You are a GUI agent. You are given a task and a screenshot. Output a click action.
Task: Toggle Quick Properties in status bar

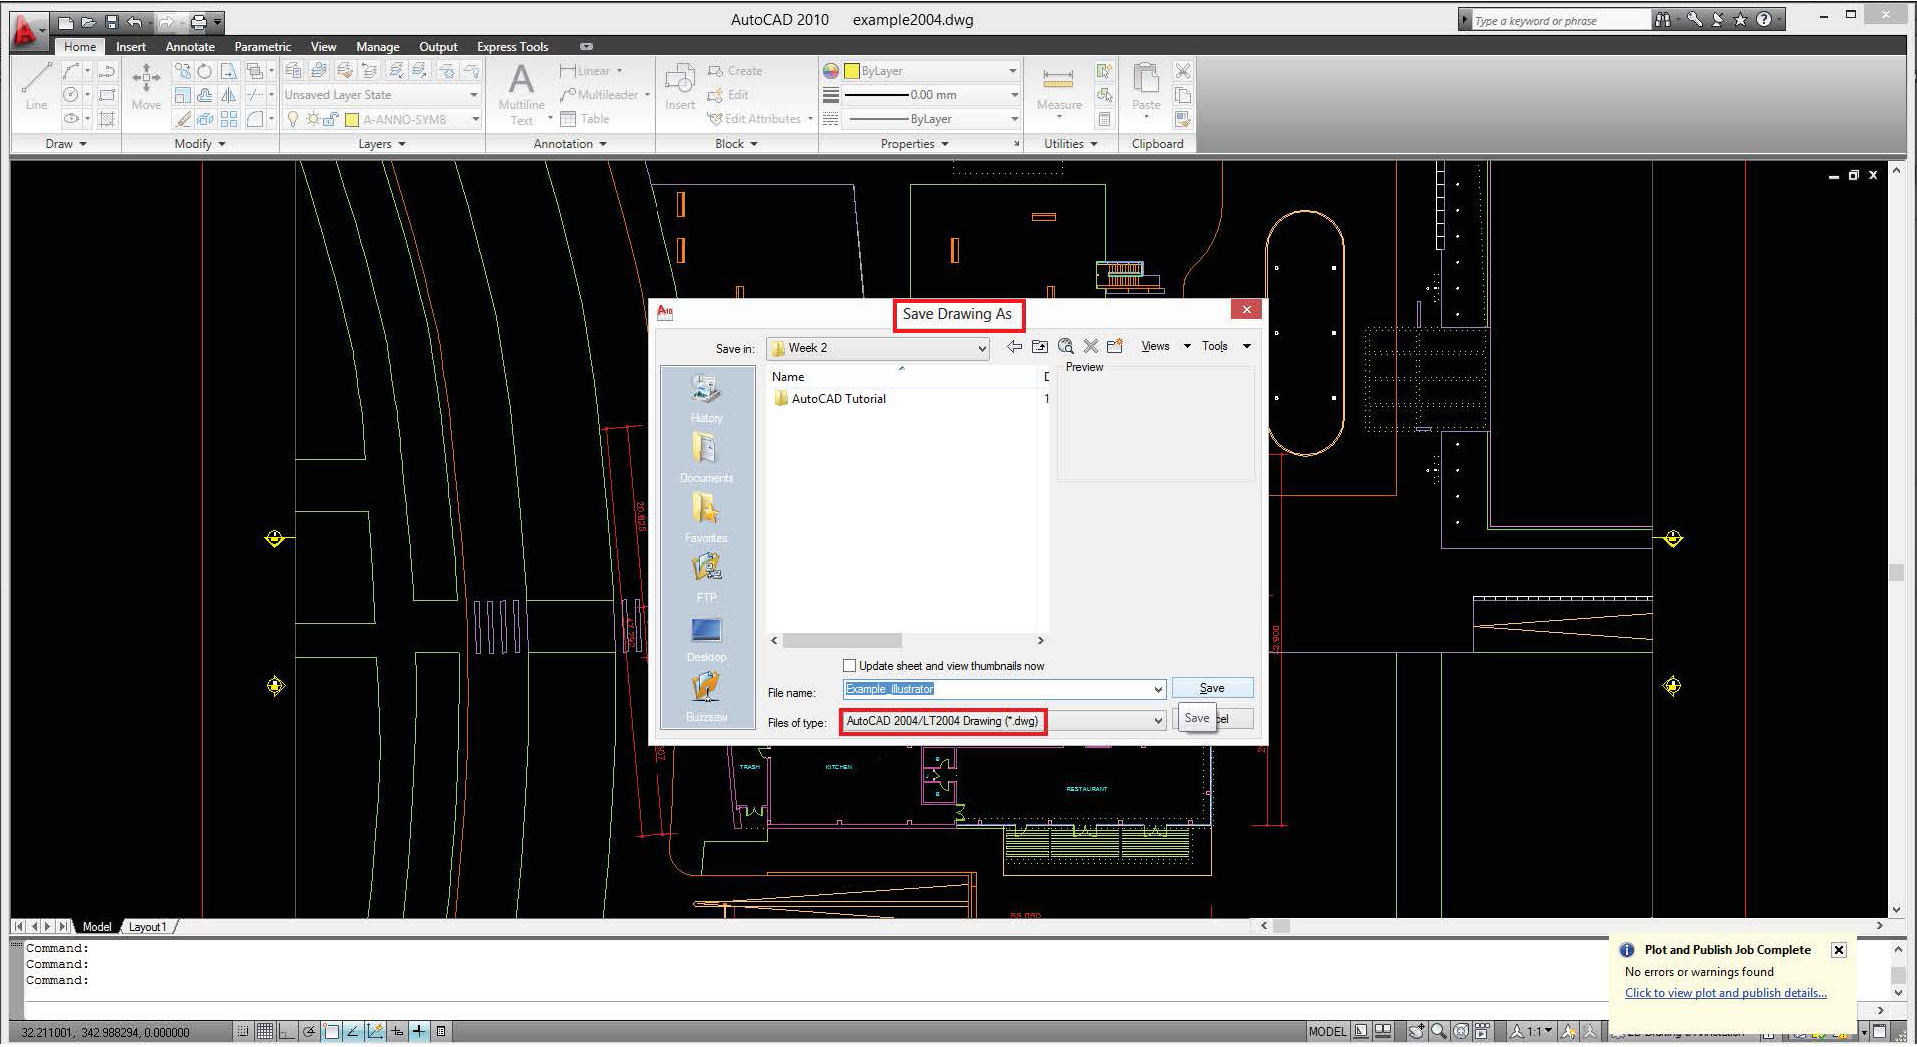click(x=441, y=1031)
